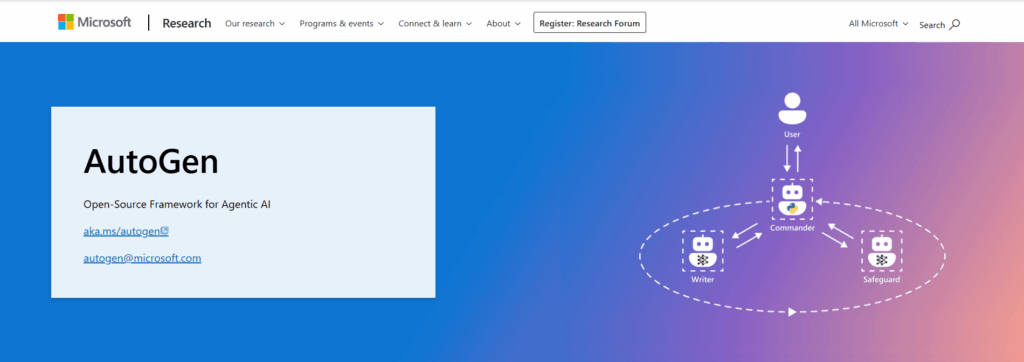Screen dimensions: 1024x362
Task: Open the aka.ms/autogen link
Action: [x=126, y=231]
